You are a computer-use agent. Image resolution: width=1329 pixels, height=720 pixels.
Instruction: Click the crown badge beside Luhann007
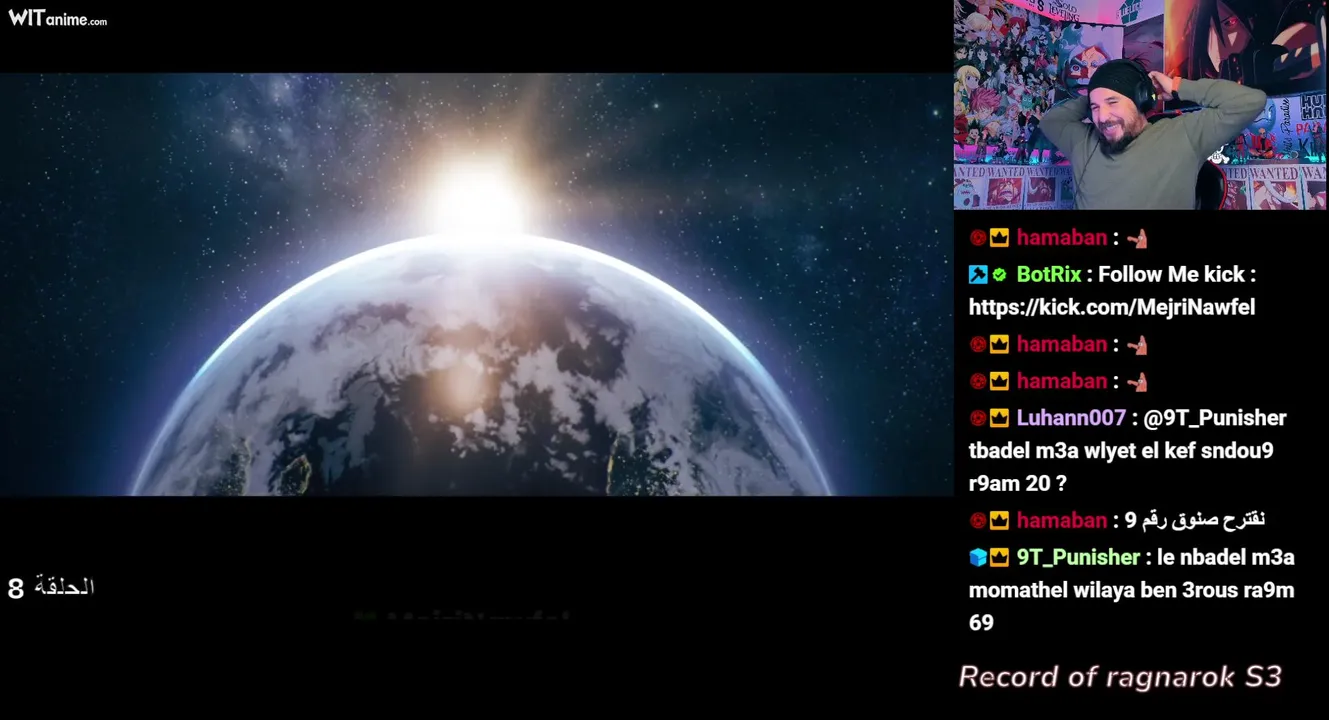[x=999, y=418]
